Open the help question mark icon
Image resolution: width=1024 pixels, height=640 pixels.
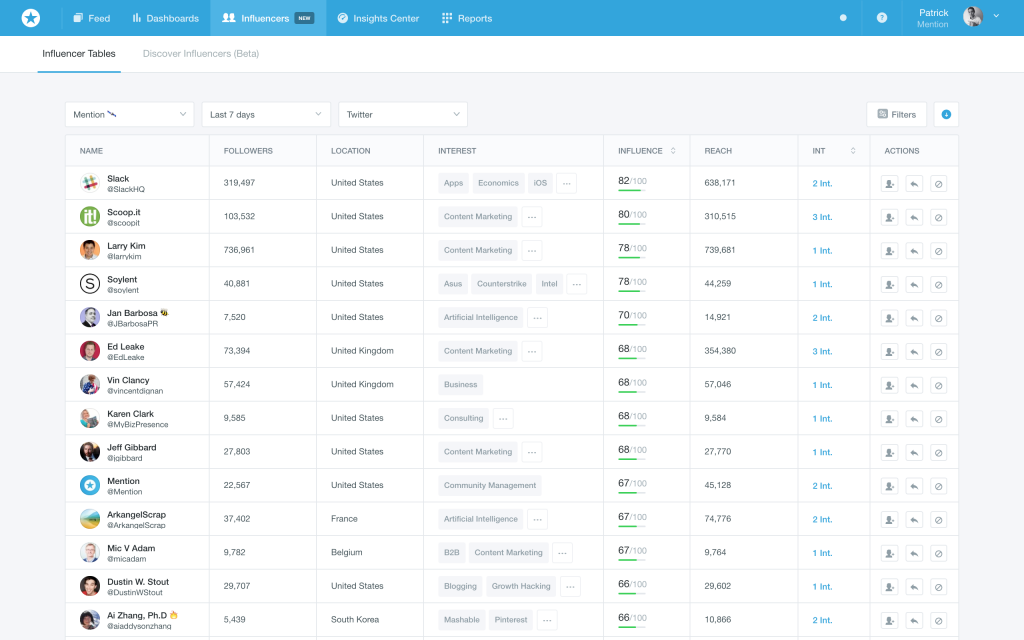(882, 18)
